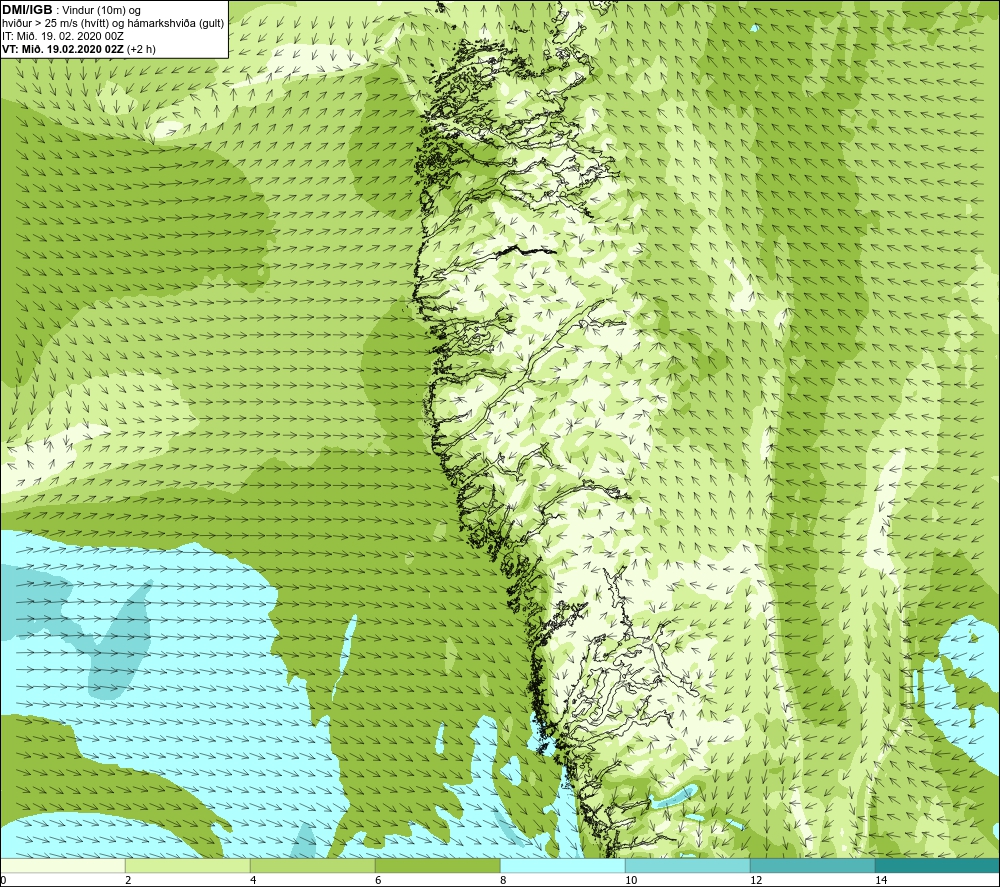1000x887 pixels.
Task: Click the 'hviður > 25 m/s (hvítt)' description line
Action: [113, 23]
